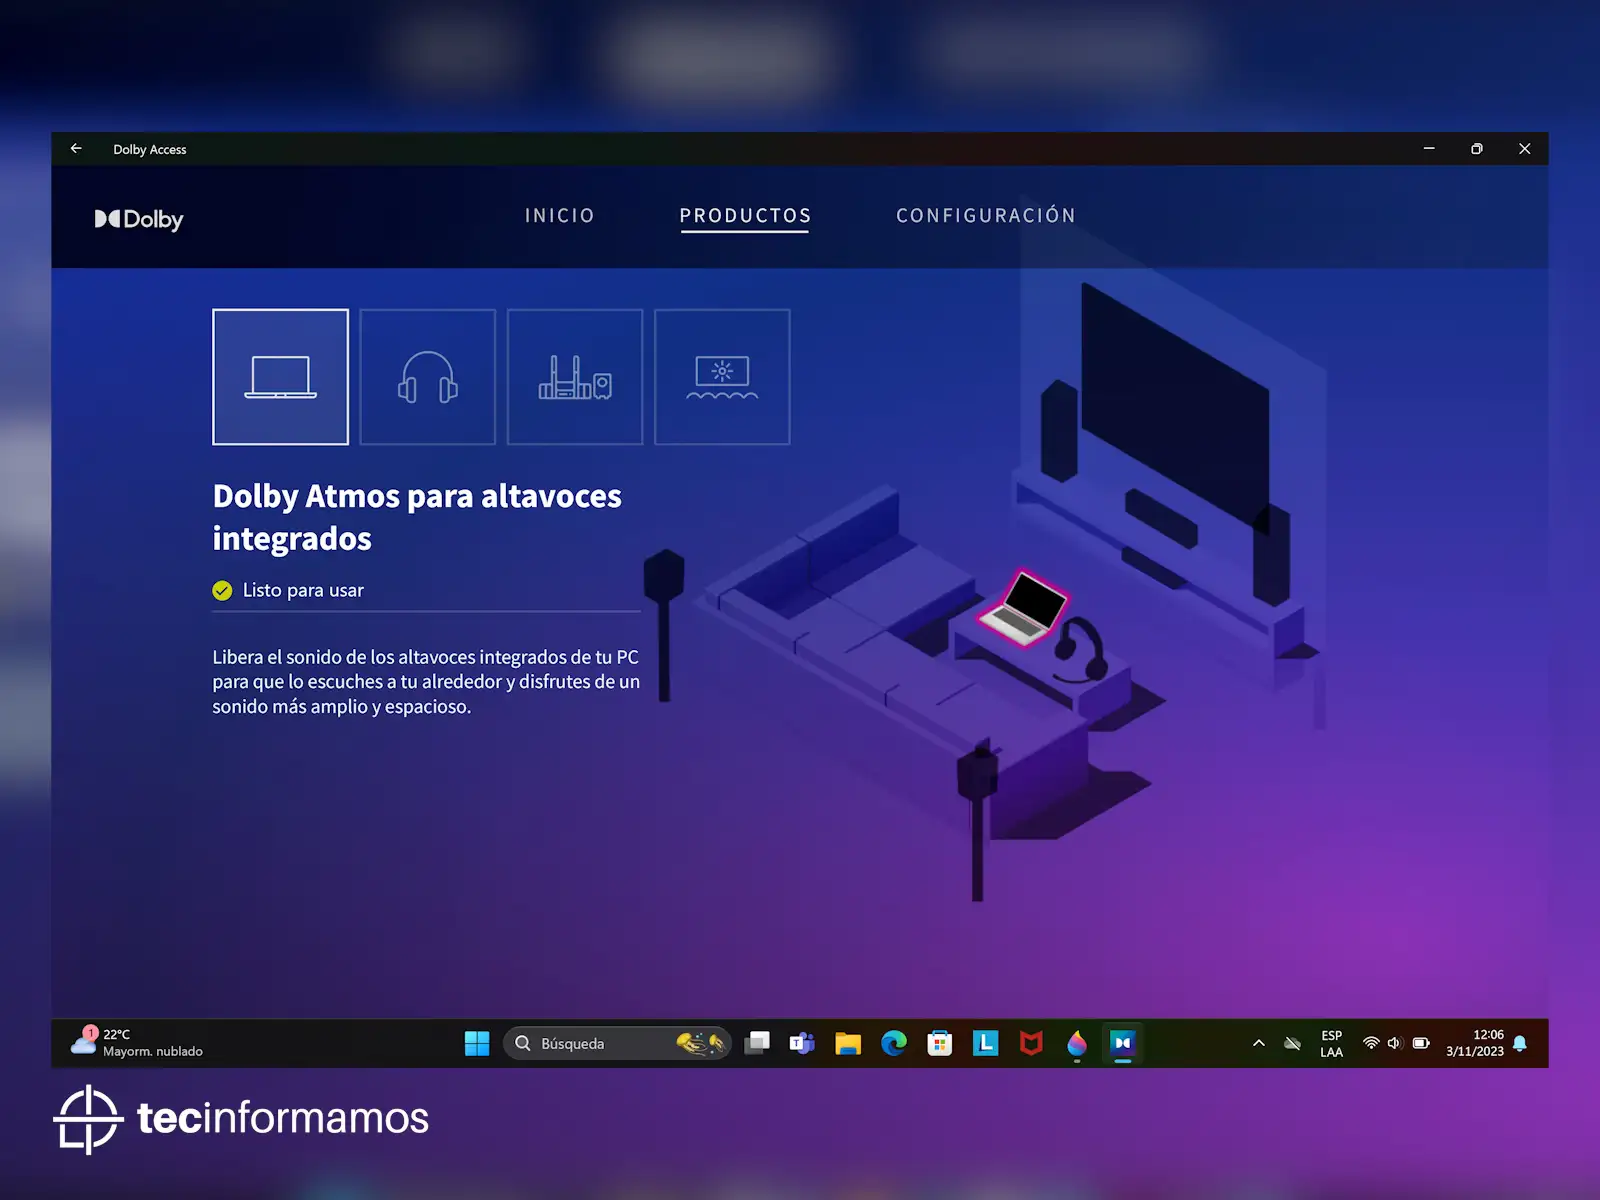This screenshot has width=1600, height=1200.
Task: Open the weather widget showing 22°C
Action: 137,1043
